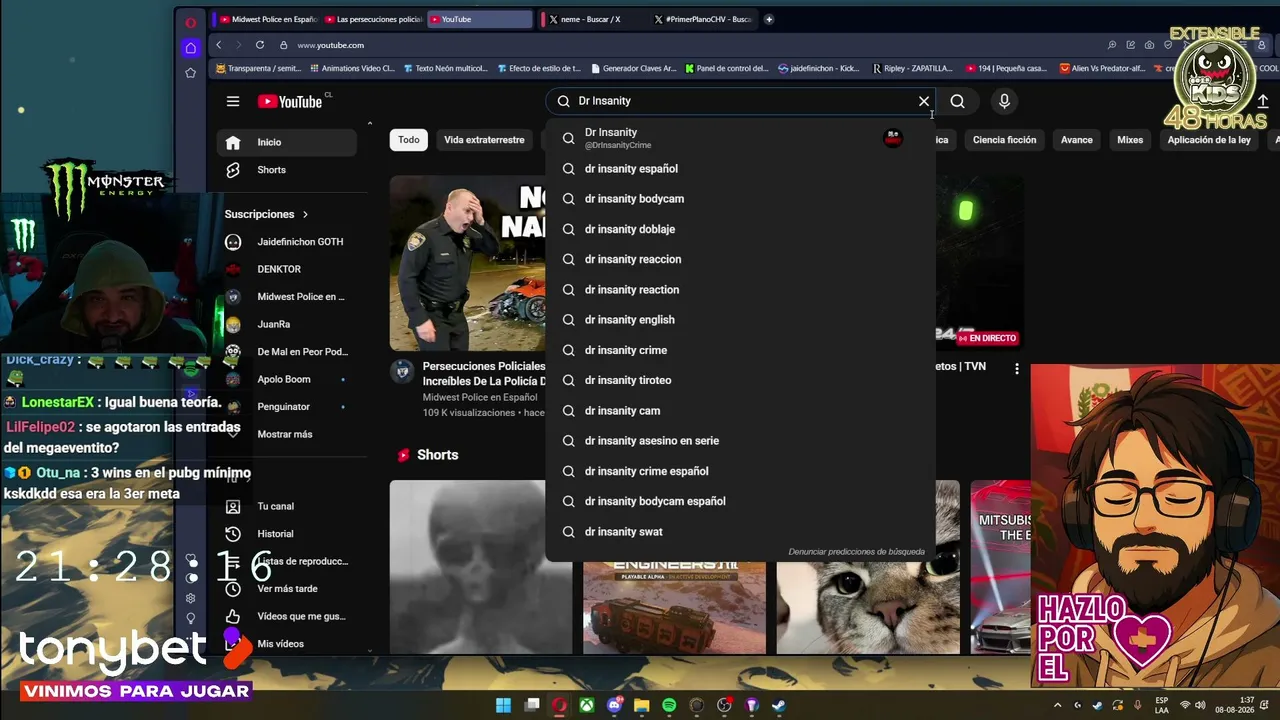1280x720 pixels.
Task: Choose suggestion 'dr insanity reaccion'
Action: tap(740, 259)
